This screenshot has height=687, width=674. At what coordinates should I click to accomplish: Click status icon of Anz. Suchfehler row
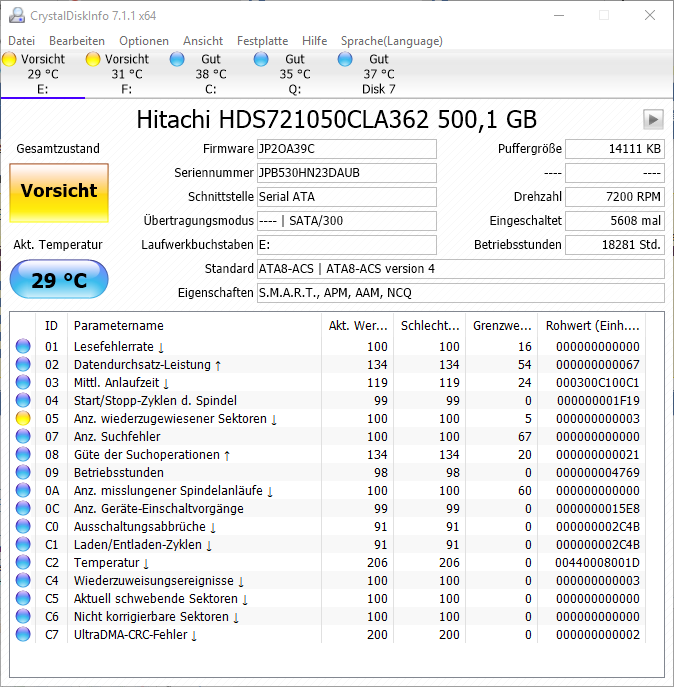tap(23, 436)
